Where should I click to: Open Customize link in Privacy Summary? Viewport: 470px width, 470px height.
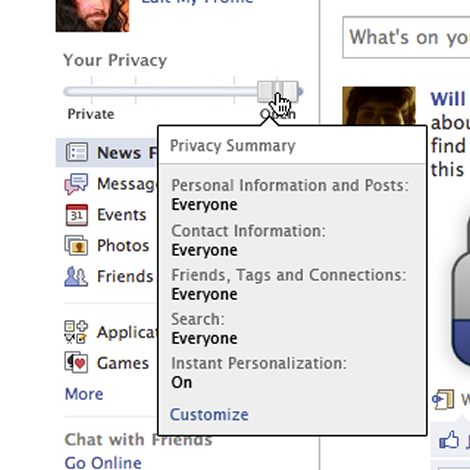209,415
